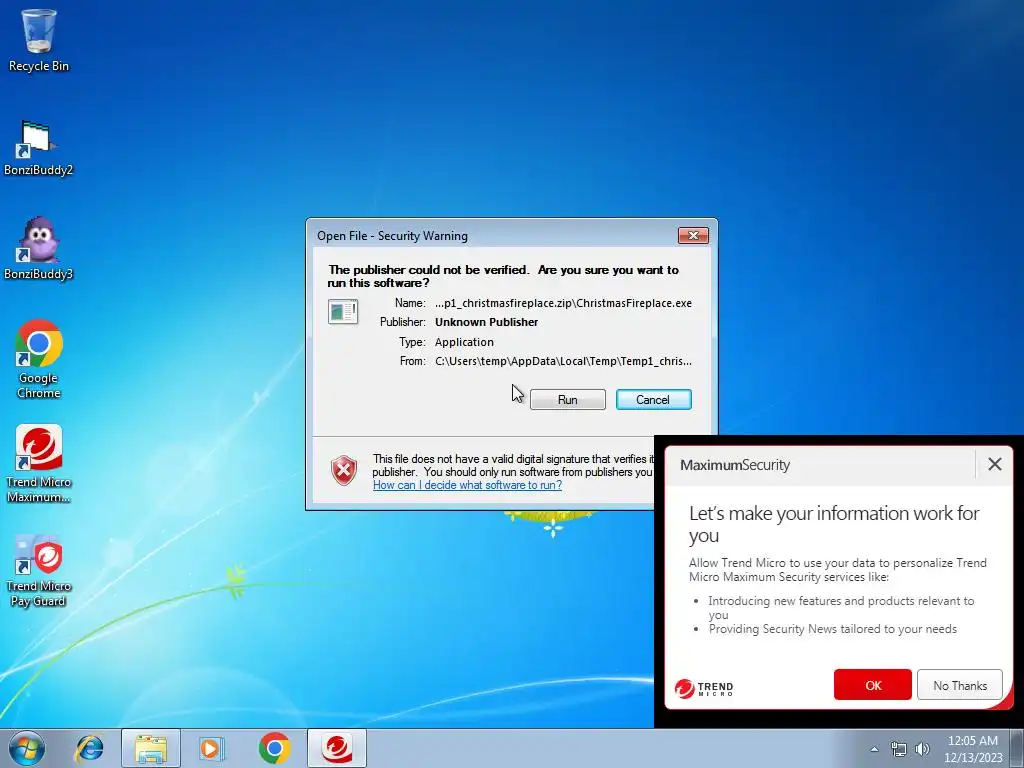Click the 'C:\Users\temp\AppData' From path text

click(x=564, y=361)
